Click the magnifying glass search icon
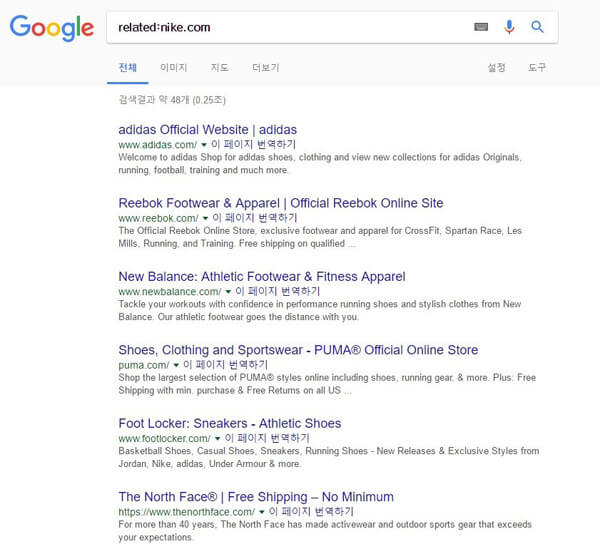 point(537,27)
